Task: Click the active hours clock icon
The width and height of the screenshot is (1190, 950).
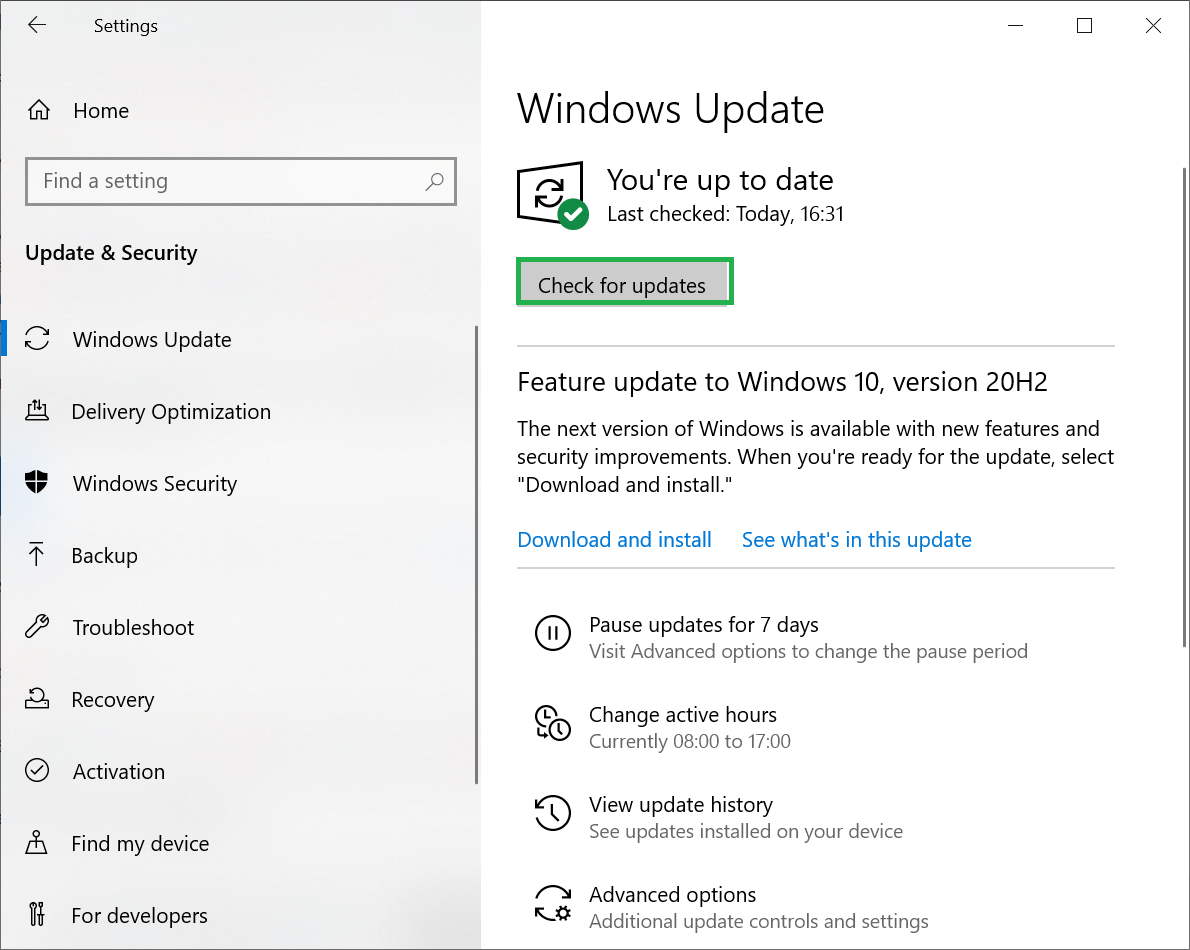Action: (x=552, y=723)
